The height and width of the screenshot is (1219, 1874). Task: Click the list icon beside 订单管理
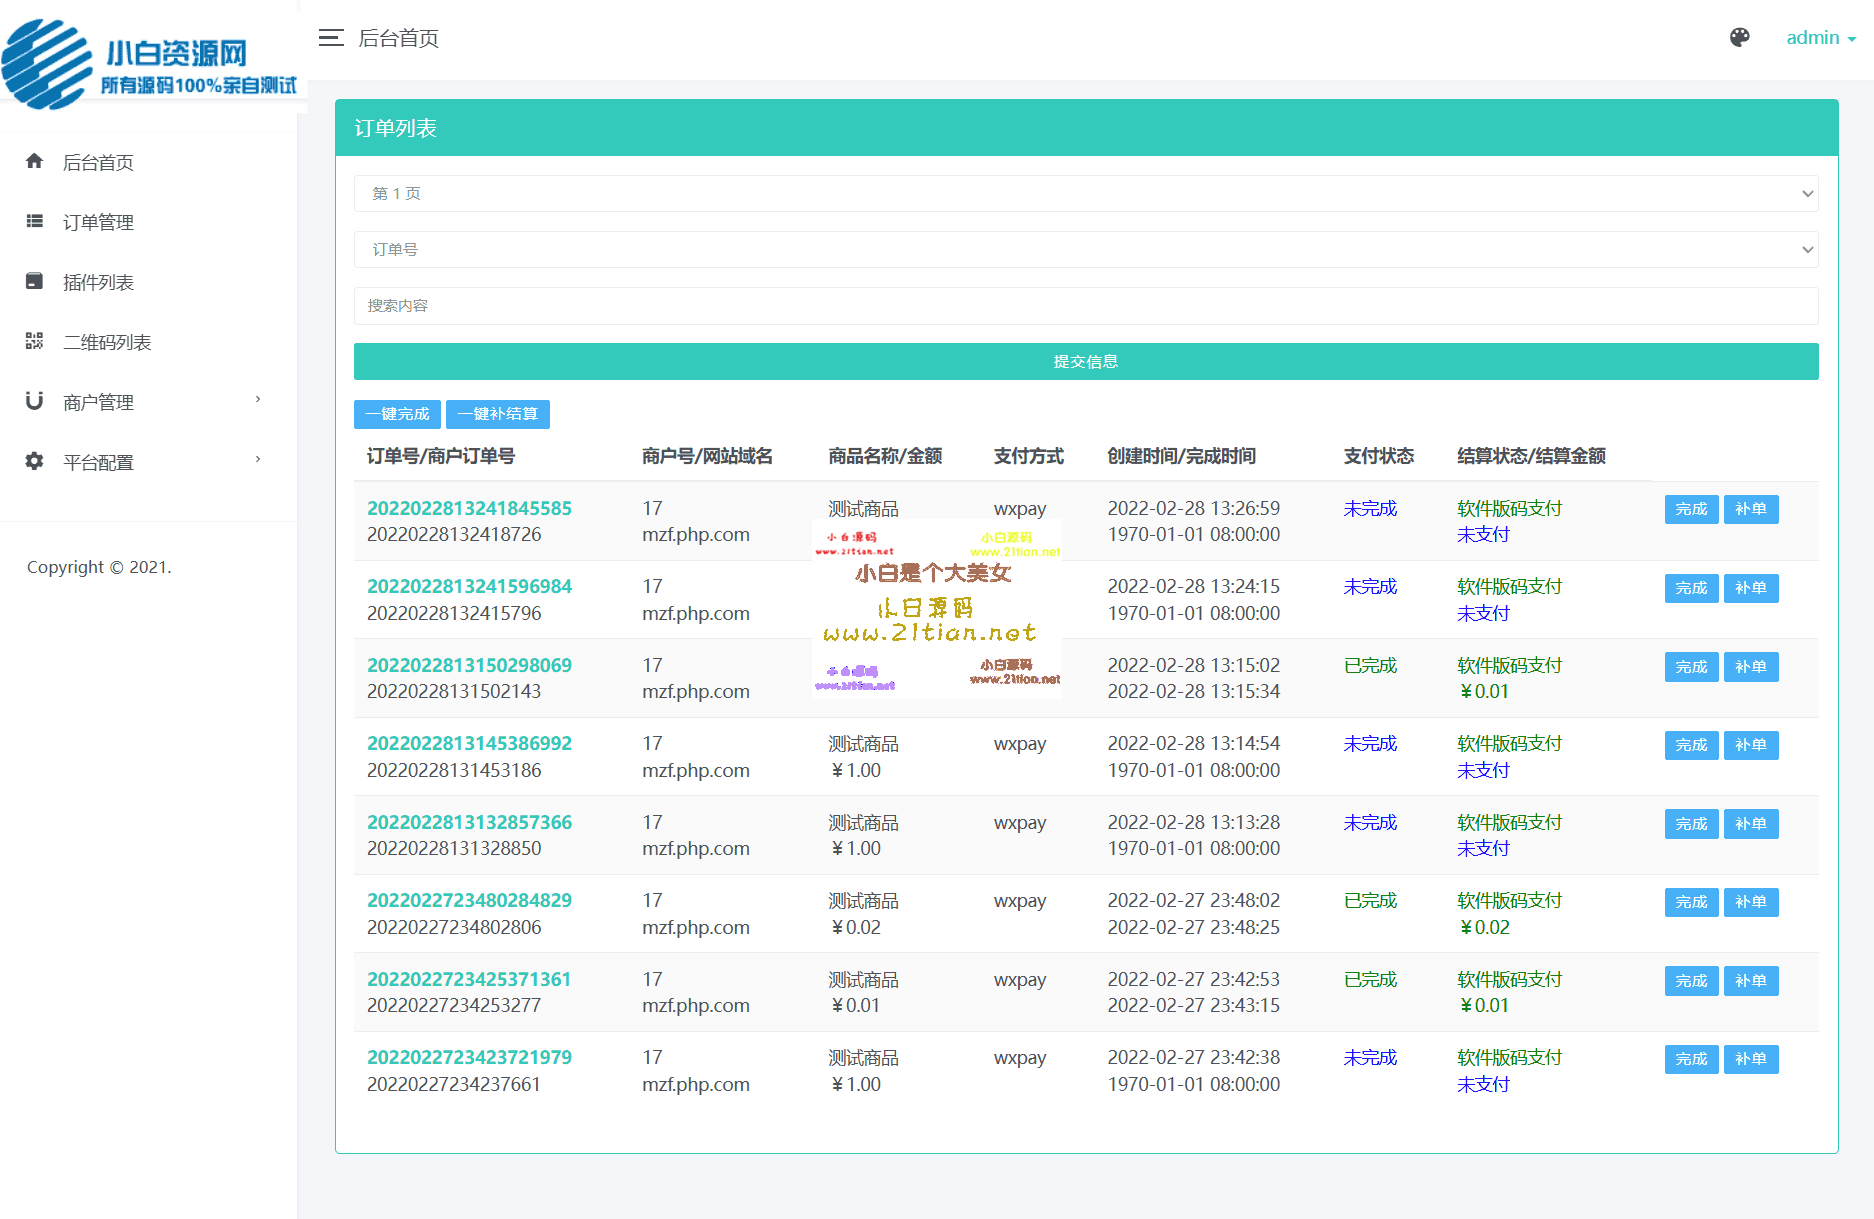coord(35,221)
